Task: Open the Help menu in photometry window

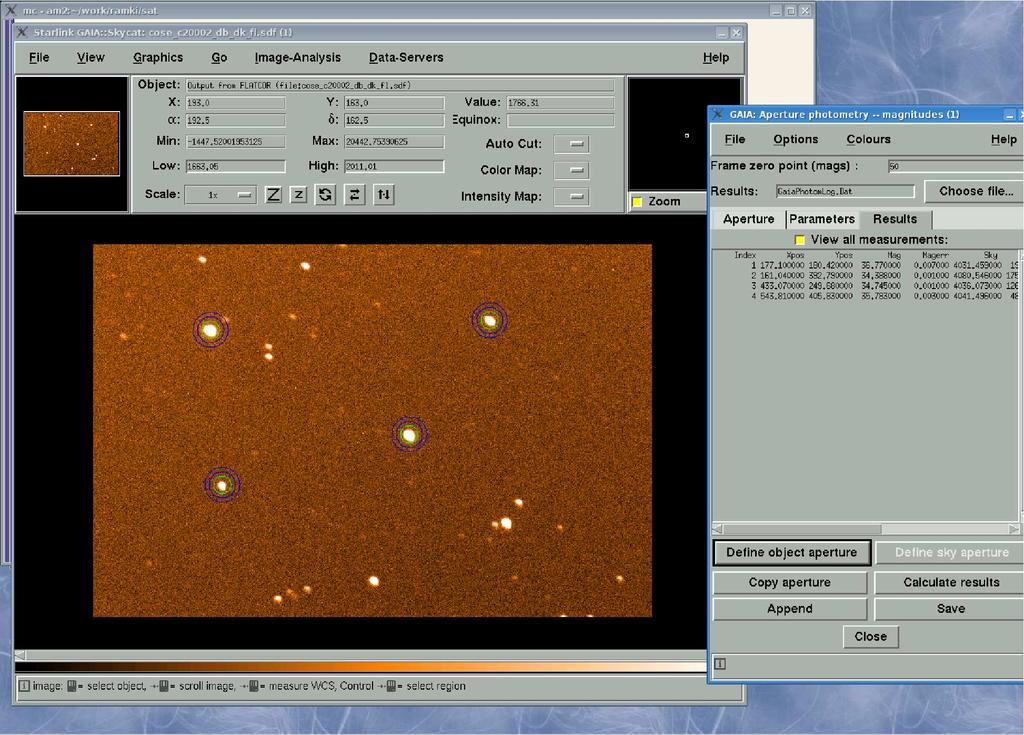Action: tap(1004, 139)
